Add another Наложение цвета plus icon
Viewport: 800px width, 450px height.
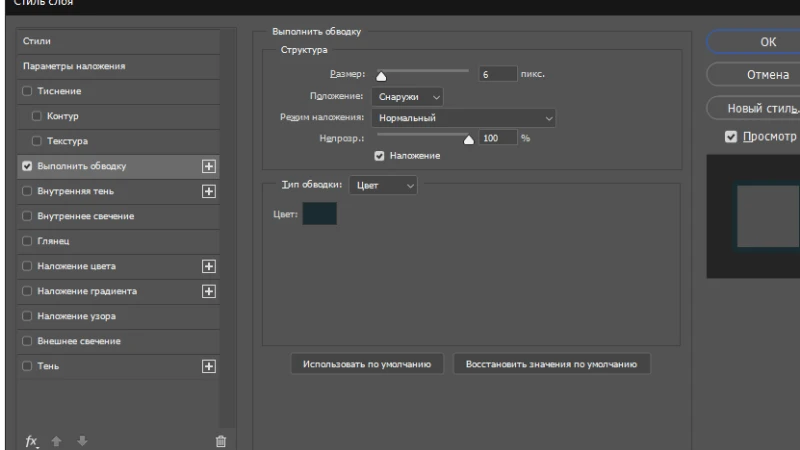click(209, 266)
